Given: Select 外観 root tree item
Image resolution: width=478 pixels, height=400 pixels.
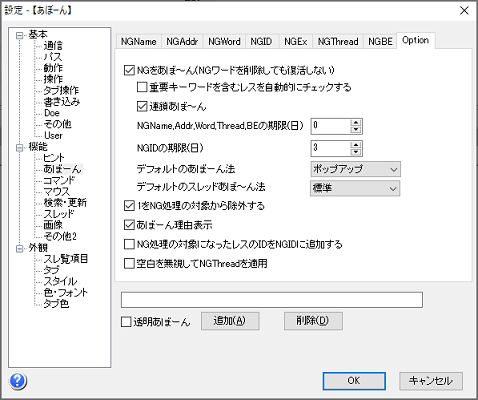Looking at the screenshot, I should click(38, 248).
